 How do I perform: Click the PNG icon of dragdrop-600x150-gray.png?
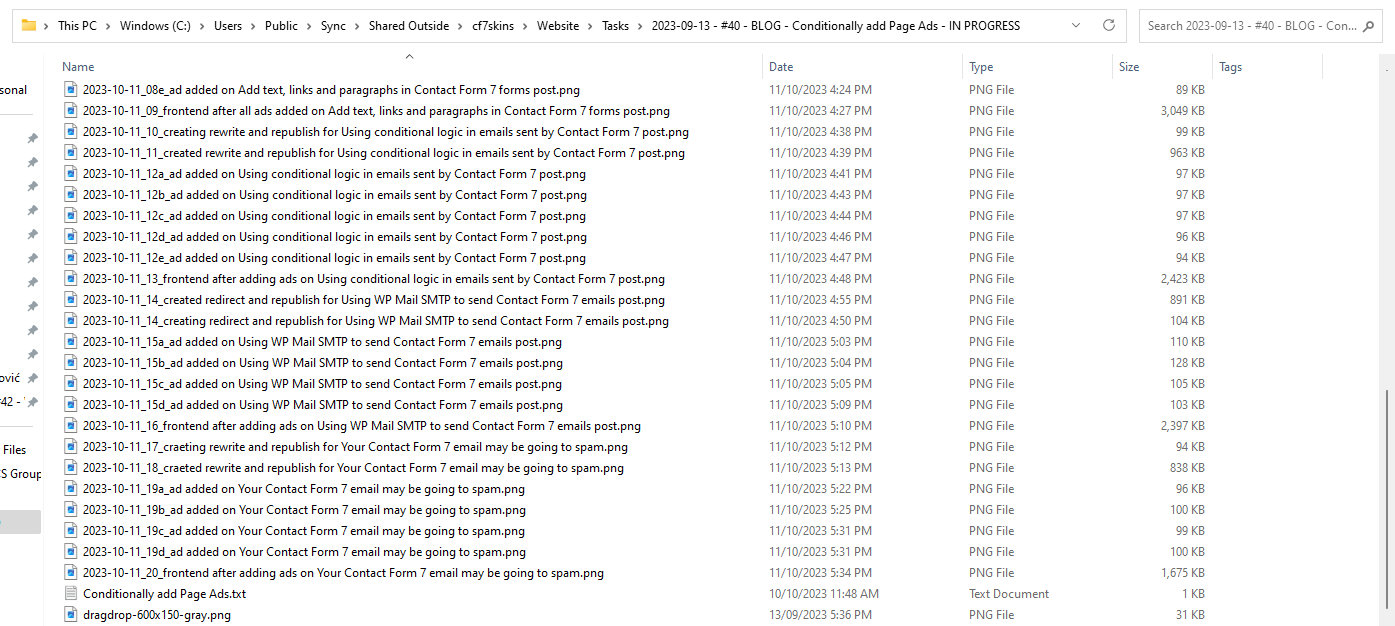[x=70, y=615]
